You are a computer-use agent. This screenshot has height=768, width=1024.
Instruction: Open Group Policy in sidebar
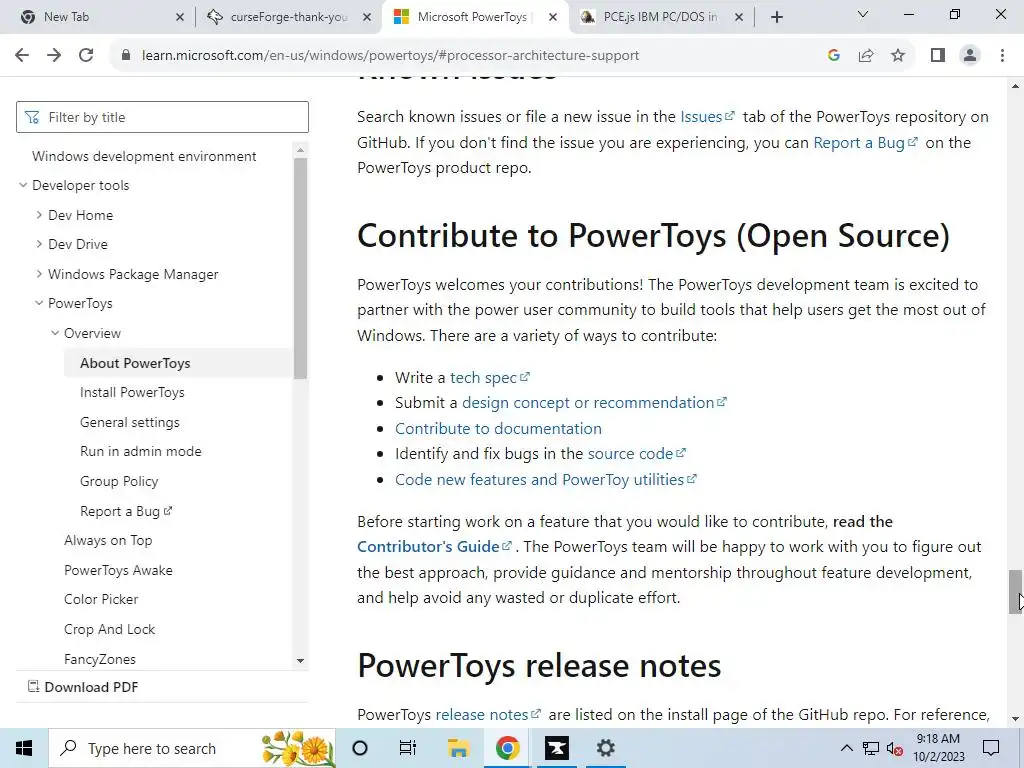coord(119,481)
